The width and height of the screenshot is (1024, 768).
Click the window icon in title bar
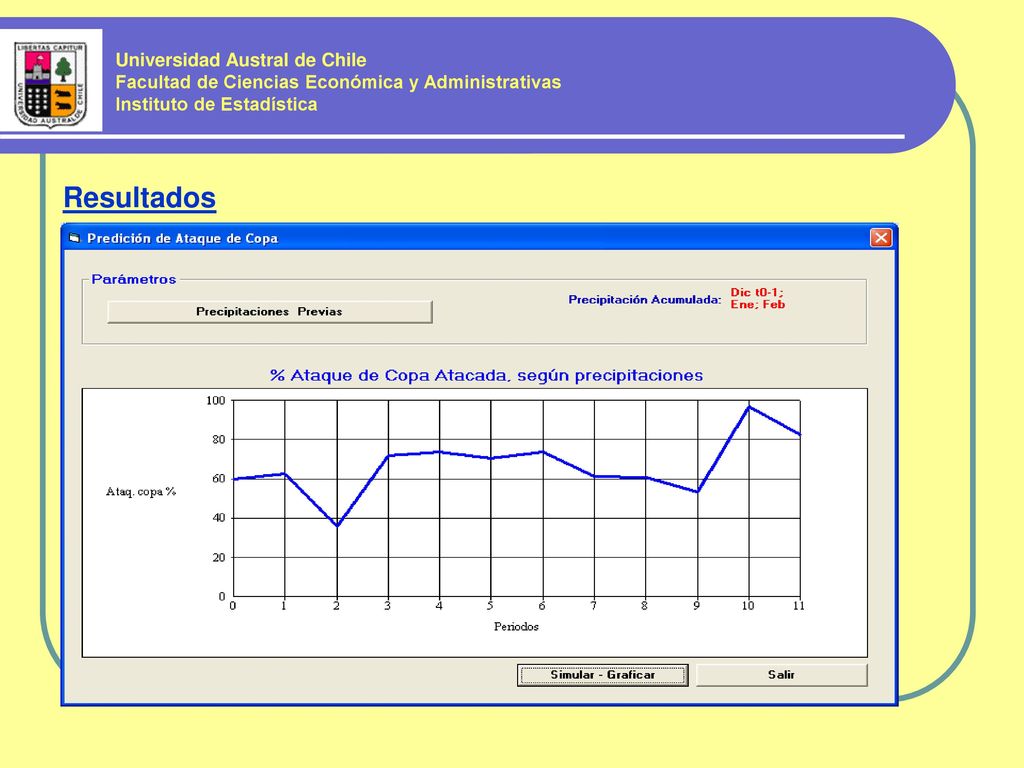pyautogui.click(x=74, y=238)
